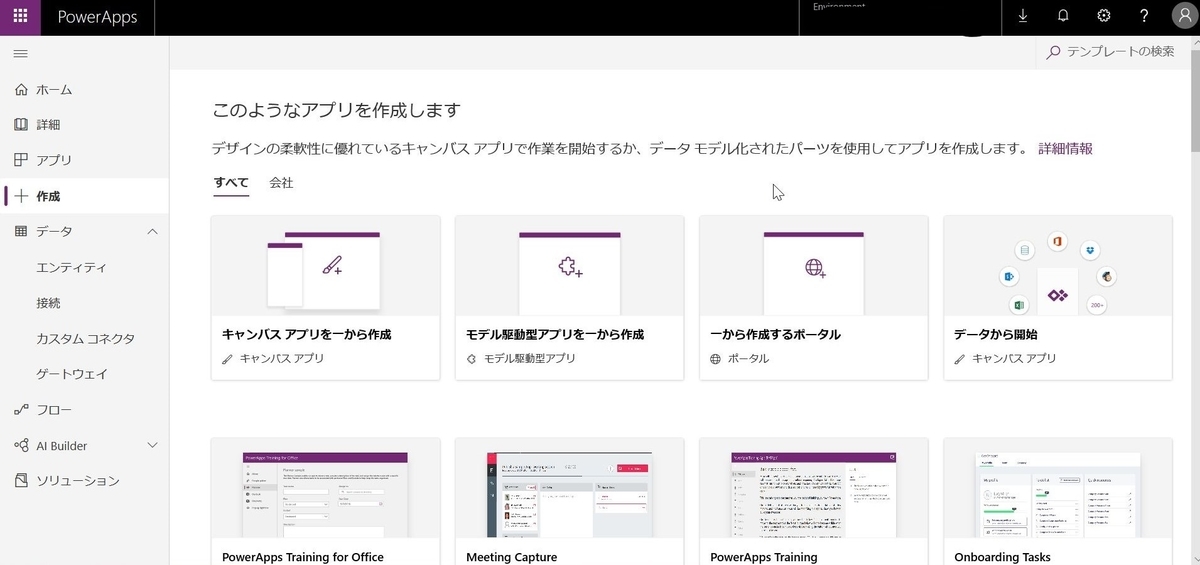Viewport: 1200px width, 565px height.
Task: Click the home icon beside ホーム
Action: point(21,90)
